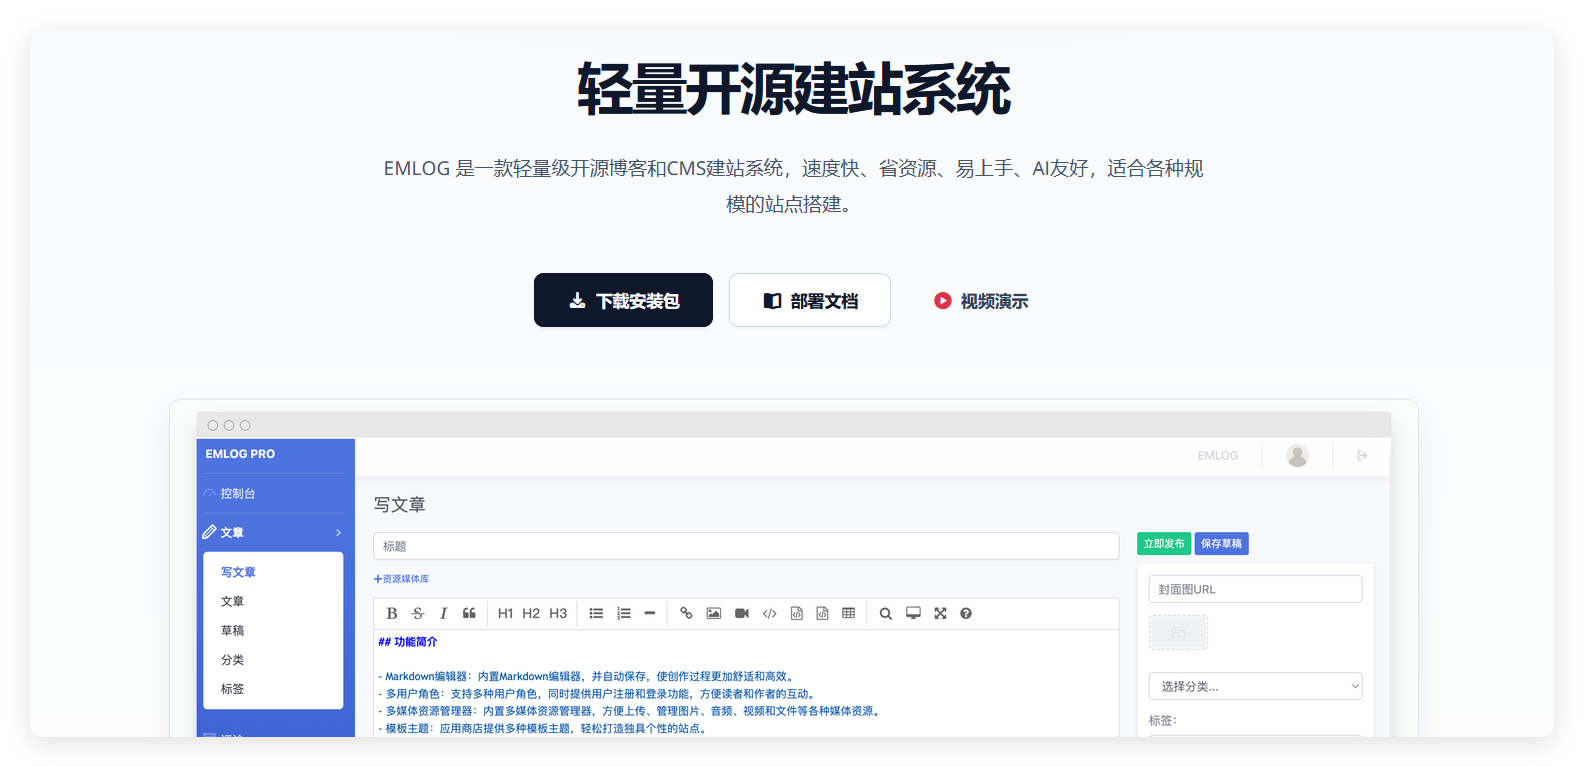The image size is (1584, 767).
Task: Select 标签 in the sidebar submenu
Action: [232, 689]
